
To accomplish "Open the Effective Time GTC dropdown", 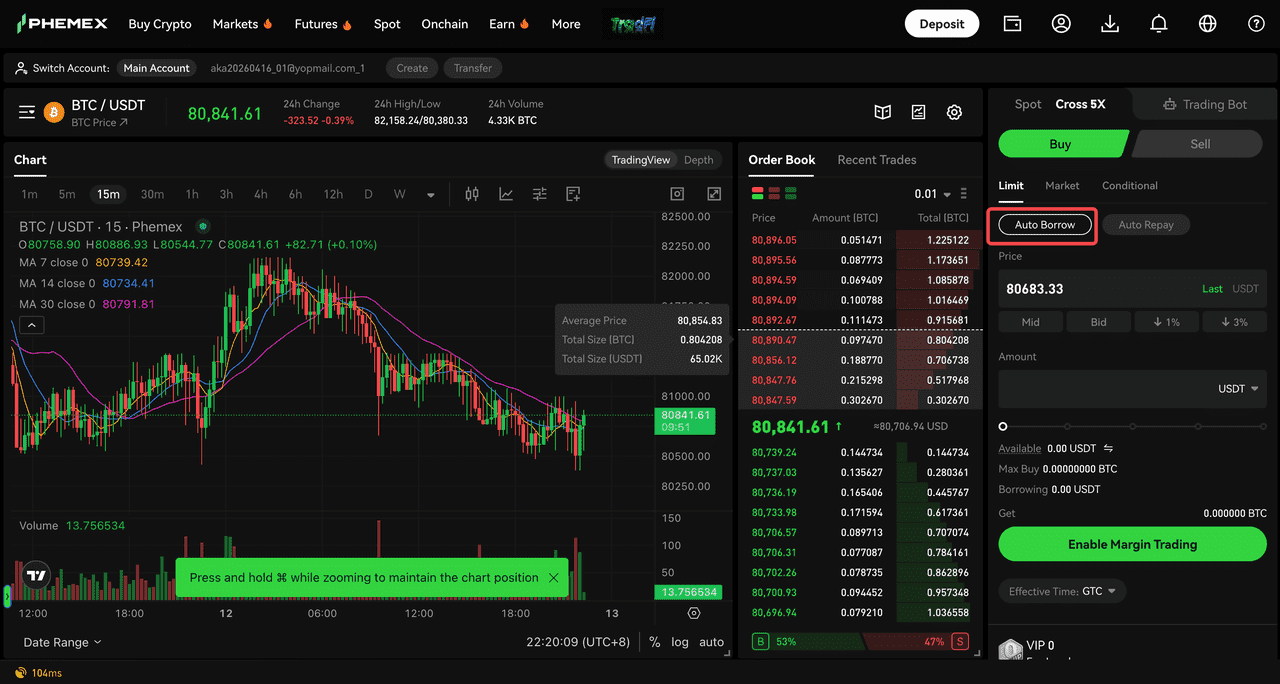I will click(1062, 591).
